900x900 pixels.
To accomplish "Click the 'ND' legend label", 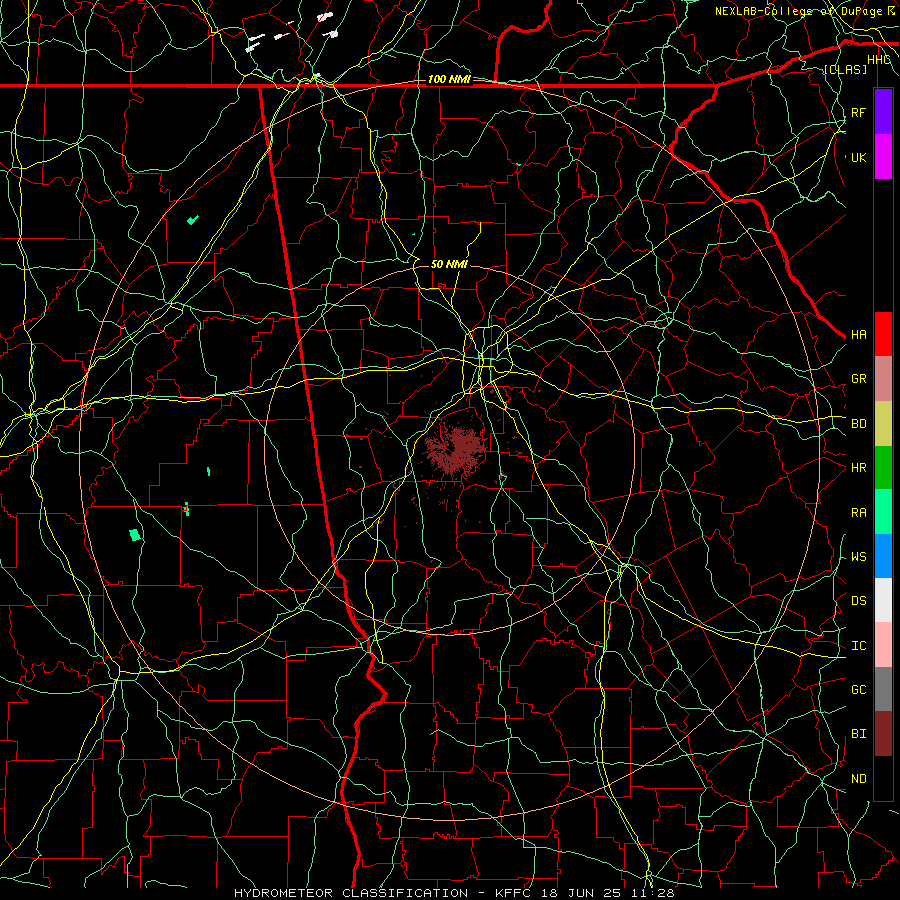I will (x=858, y=779).
